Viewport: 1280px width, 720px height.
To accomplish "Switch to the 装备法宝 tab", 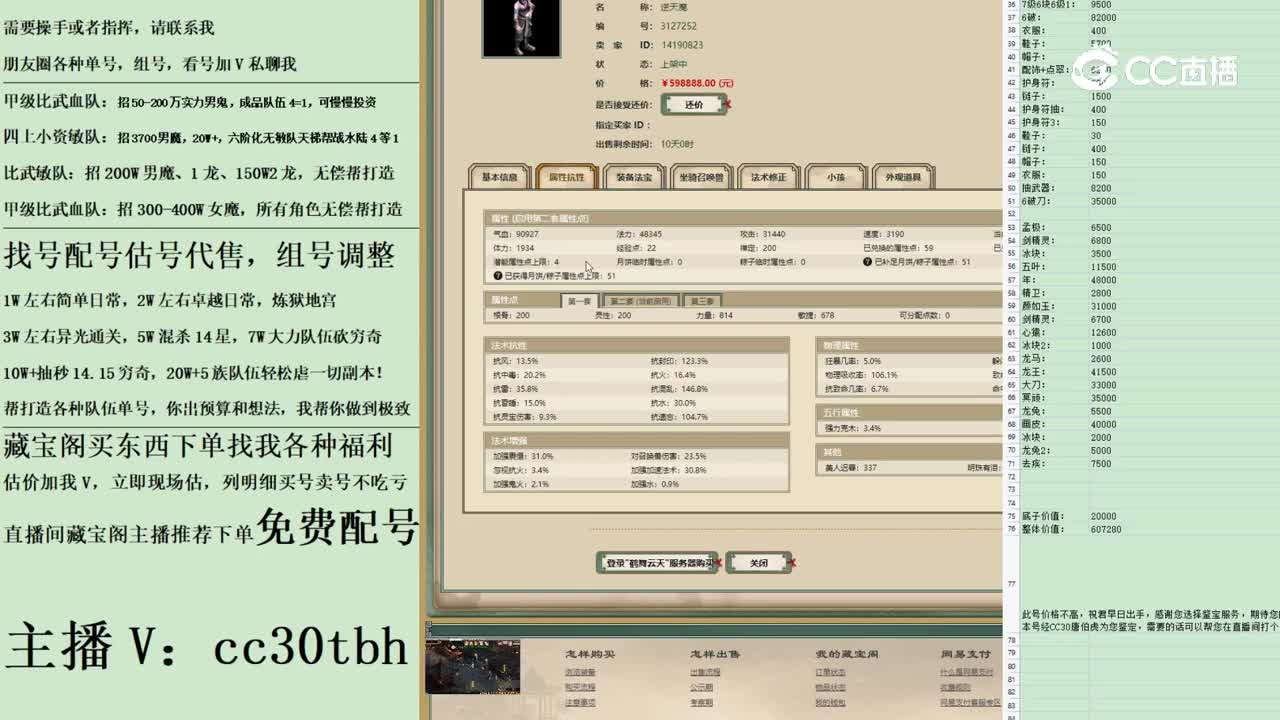I will (x=634, y=177).
